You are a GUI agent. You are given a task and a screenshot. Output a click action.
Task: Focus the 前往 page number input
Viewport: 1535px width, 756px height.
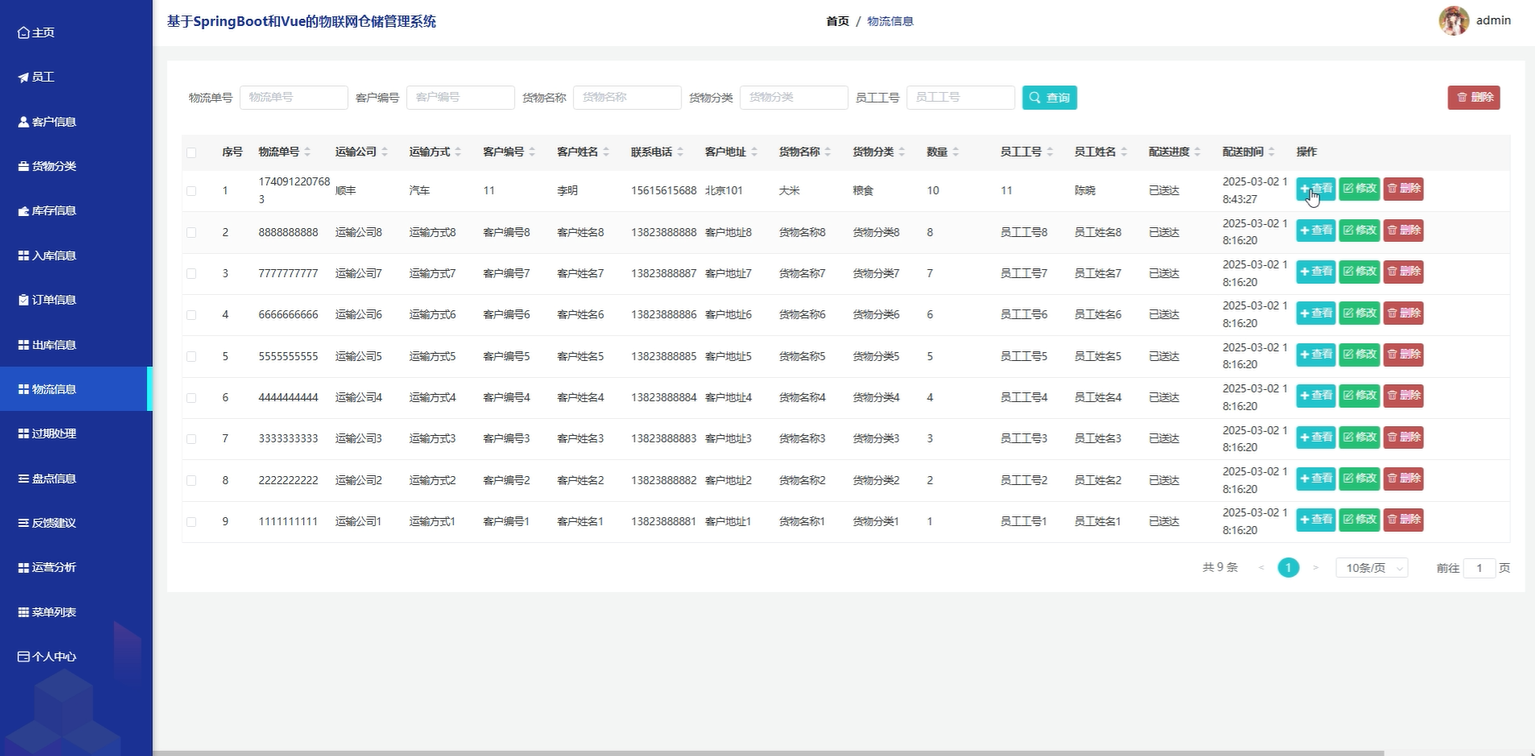click(x=1479, y=568)
